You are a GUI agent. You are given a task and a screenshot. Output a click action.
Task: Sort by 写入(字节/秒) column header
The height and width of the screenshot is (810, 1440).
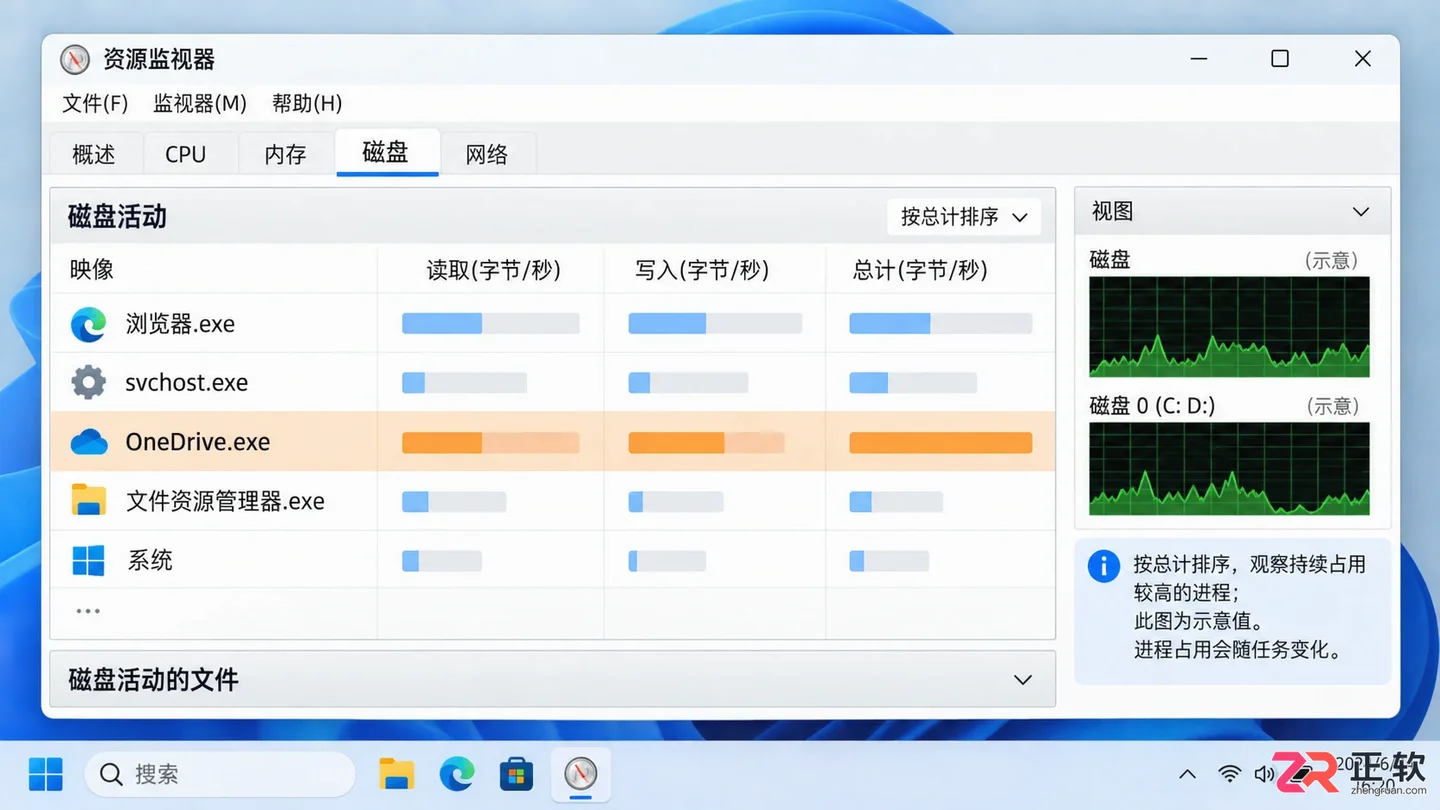click(x=702, y=270)
